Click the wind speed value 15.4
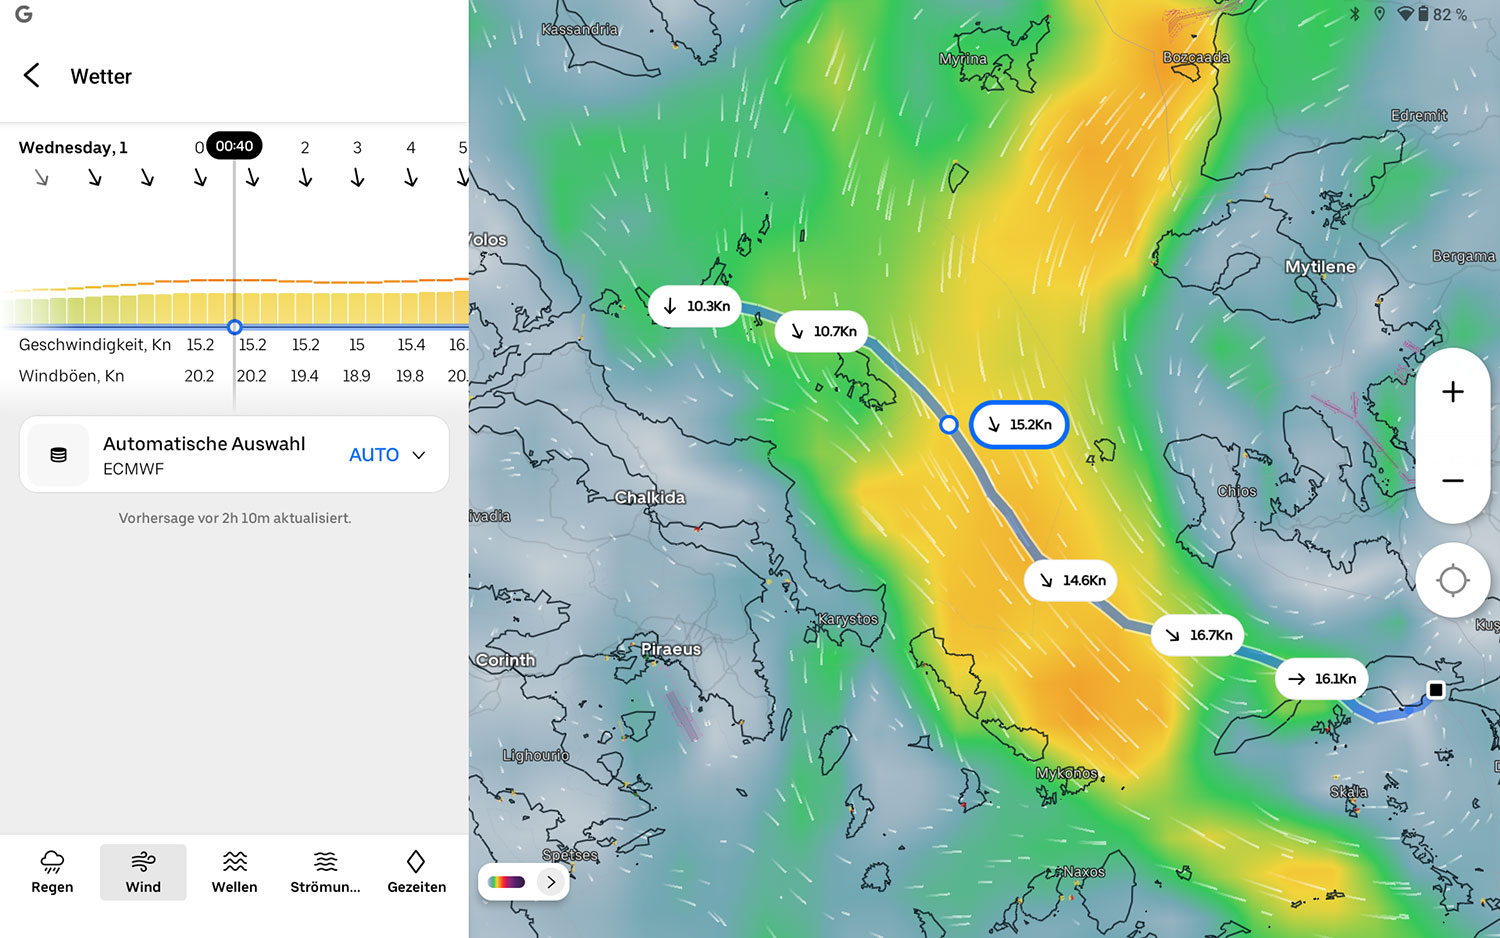 tap(411, 345)
